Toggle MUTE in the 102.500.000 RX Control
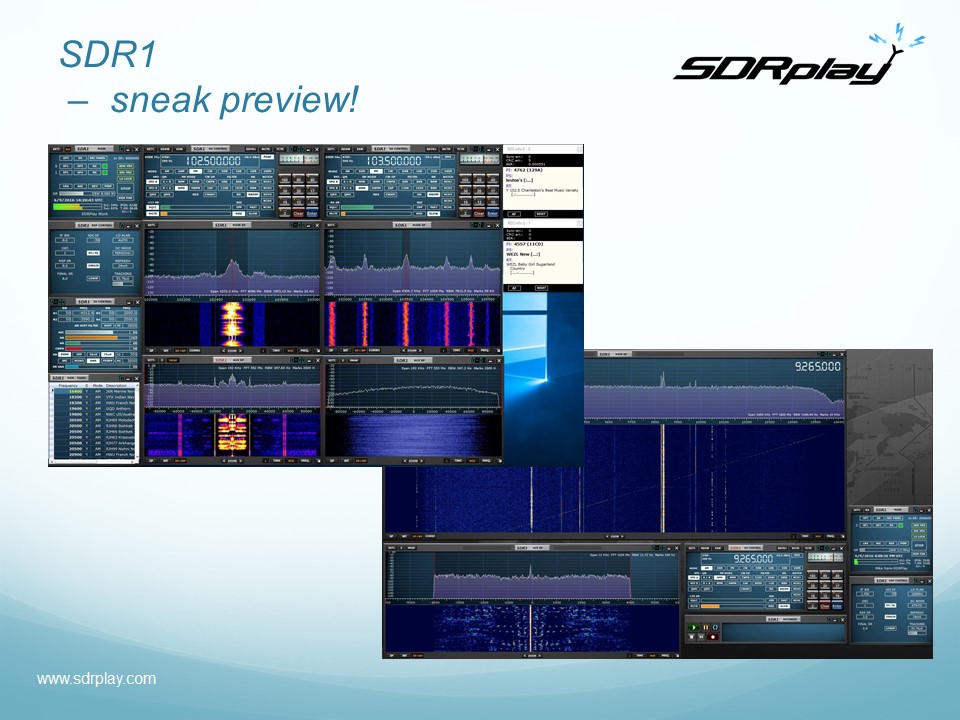This screenshot has width=960, height=720. click(152, 214)
